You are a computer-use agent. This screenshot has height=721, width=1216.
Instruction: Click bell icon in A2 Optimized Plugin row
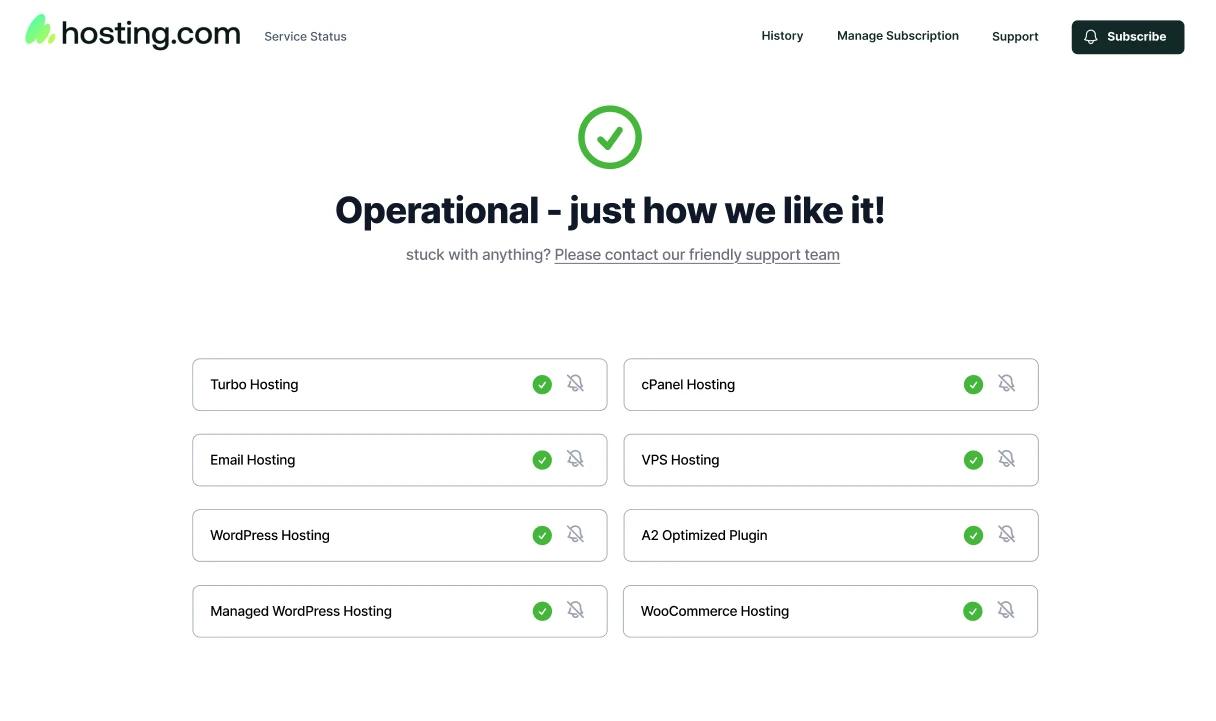[x=1006, y=535]
